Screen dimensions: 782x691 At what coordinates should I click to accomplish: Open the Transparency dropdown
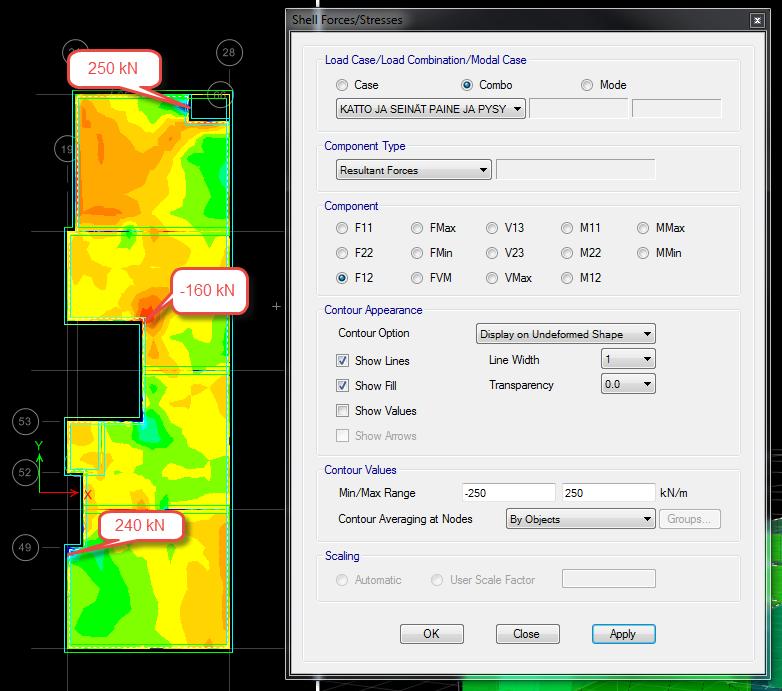pyautogui.click(x=628, y=384)
